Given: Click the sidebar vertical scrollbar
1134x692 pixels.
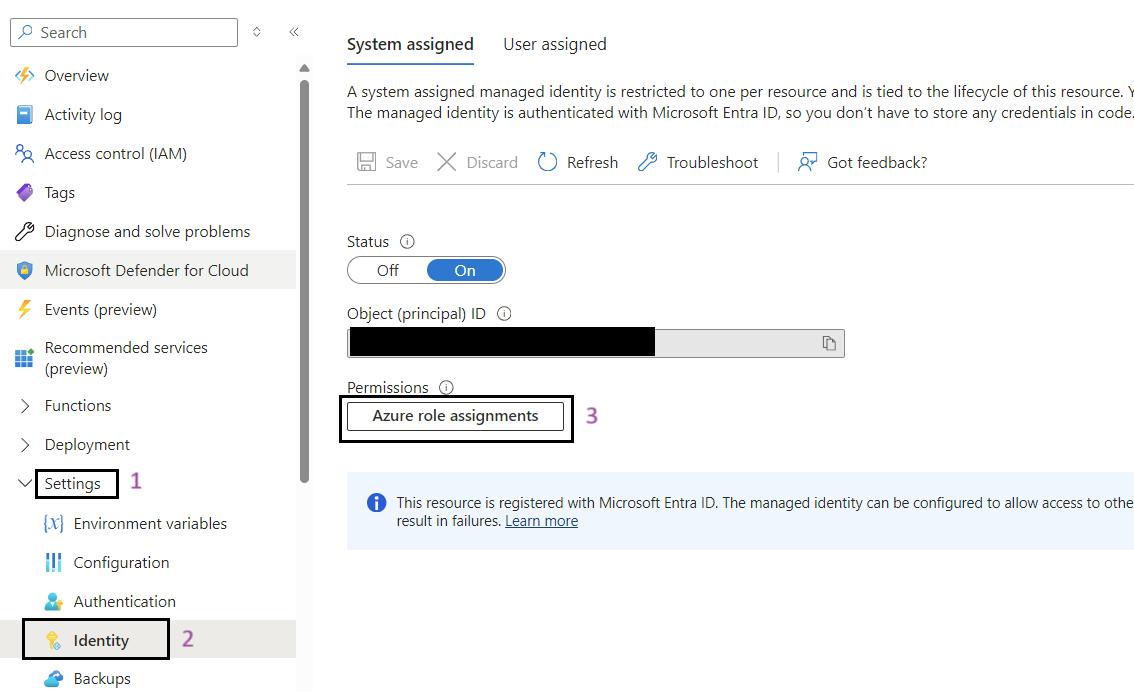Looking at the screenshot, I should tap(304, 280).
